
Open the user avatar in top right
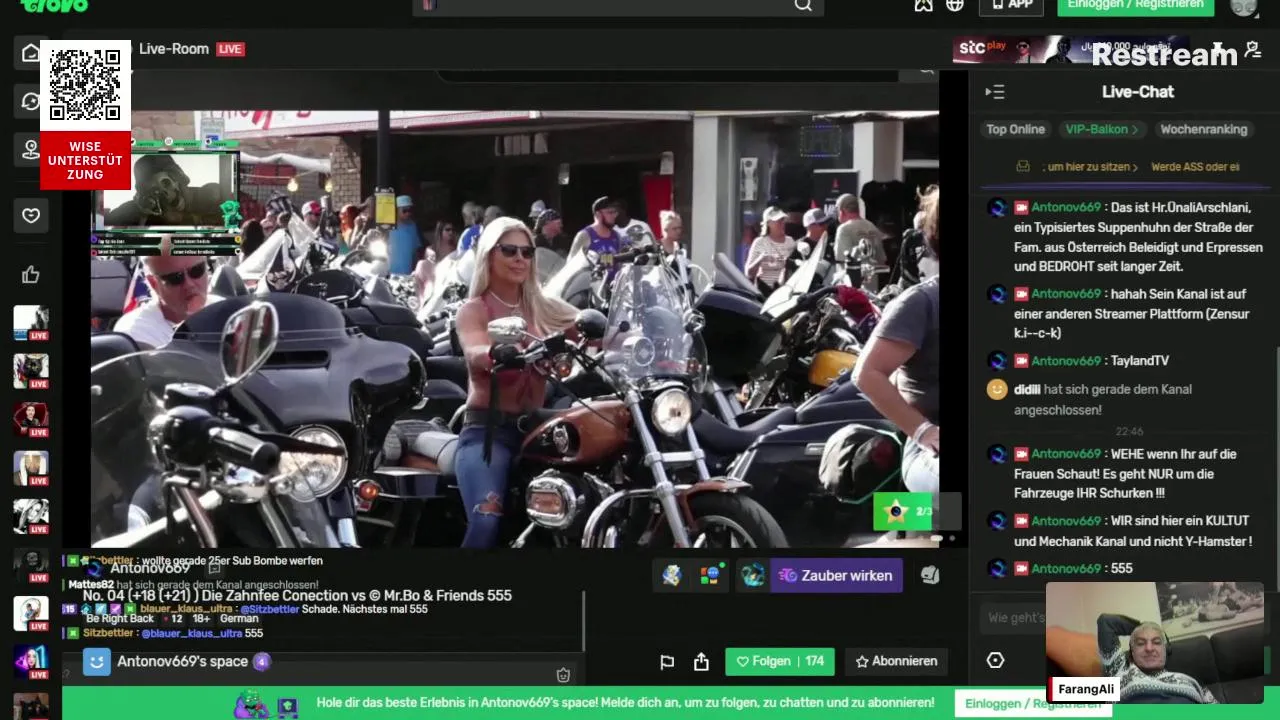click(1243, 6)
